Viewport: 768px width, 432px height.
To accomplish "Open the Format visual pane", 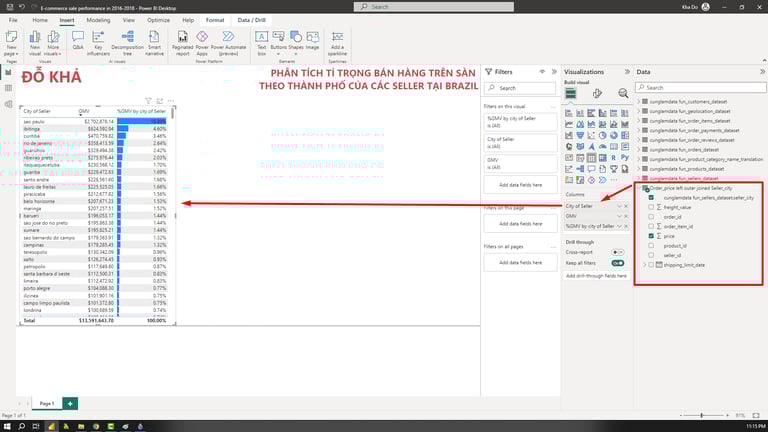I will pyautogui.click(x=597, y=93).
